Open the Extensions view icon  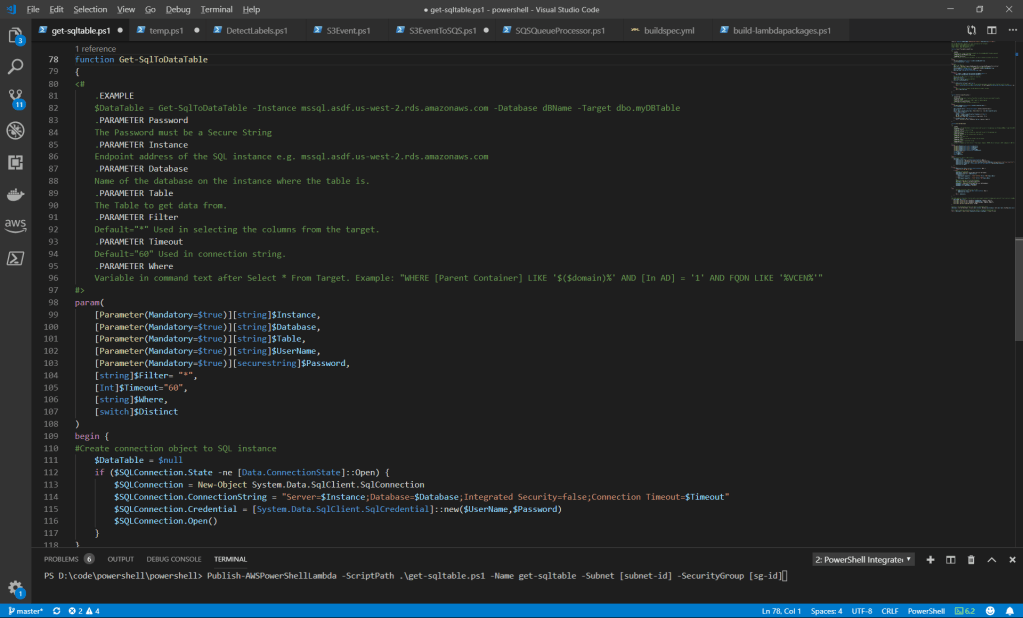pyautogui.click(x=15, y=162)
